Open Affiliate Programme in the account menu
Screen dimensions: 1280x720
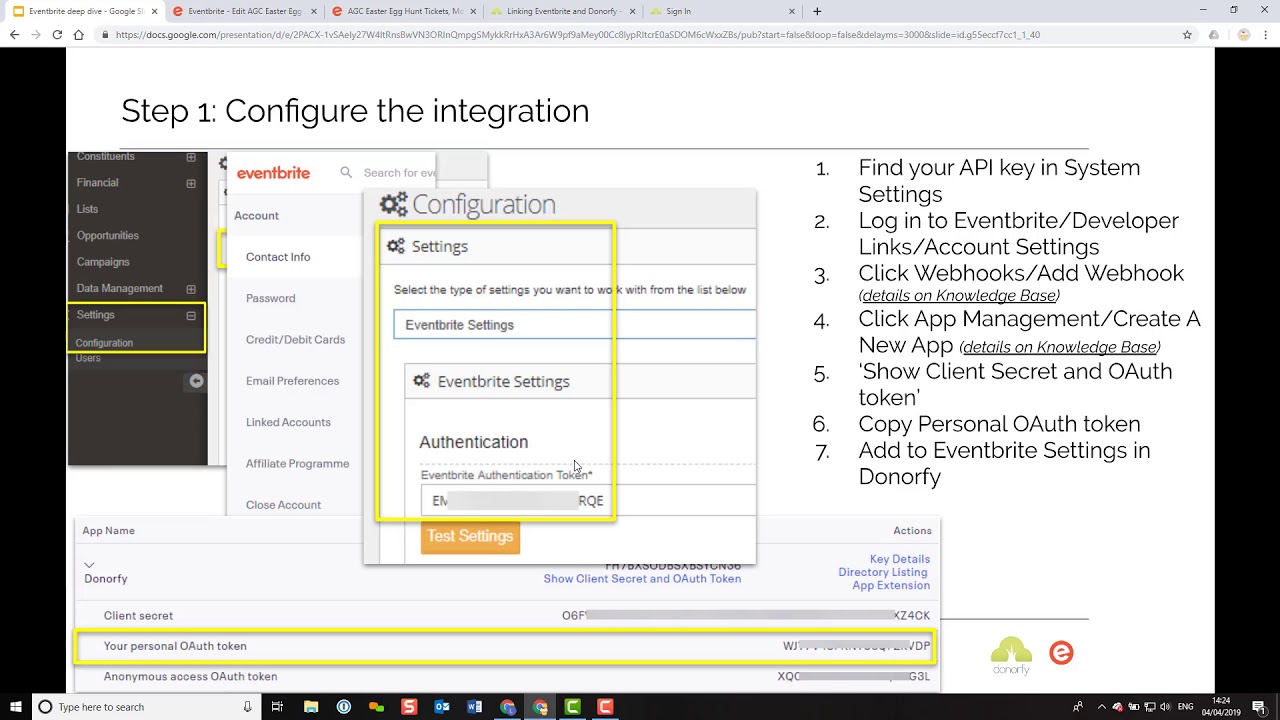point(297,464)
